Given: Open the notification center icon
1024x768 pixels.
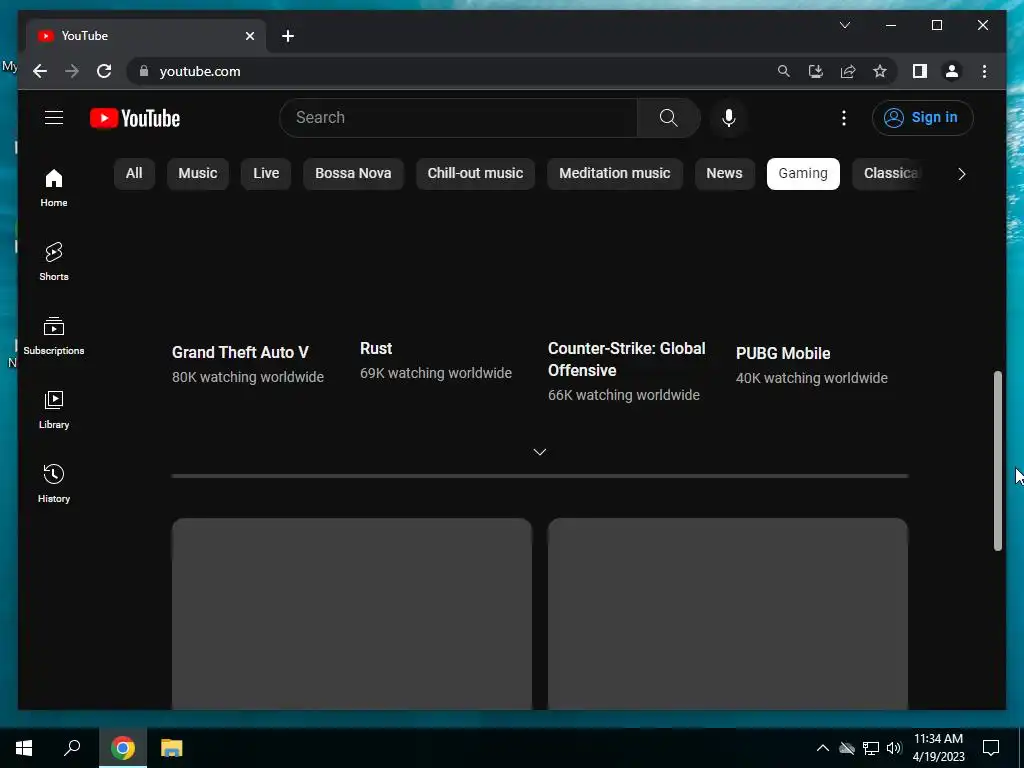Looking at the screenshot, I should pyautogui.click(x=991, y=748).
